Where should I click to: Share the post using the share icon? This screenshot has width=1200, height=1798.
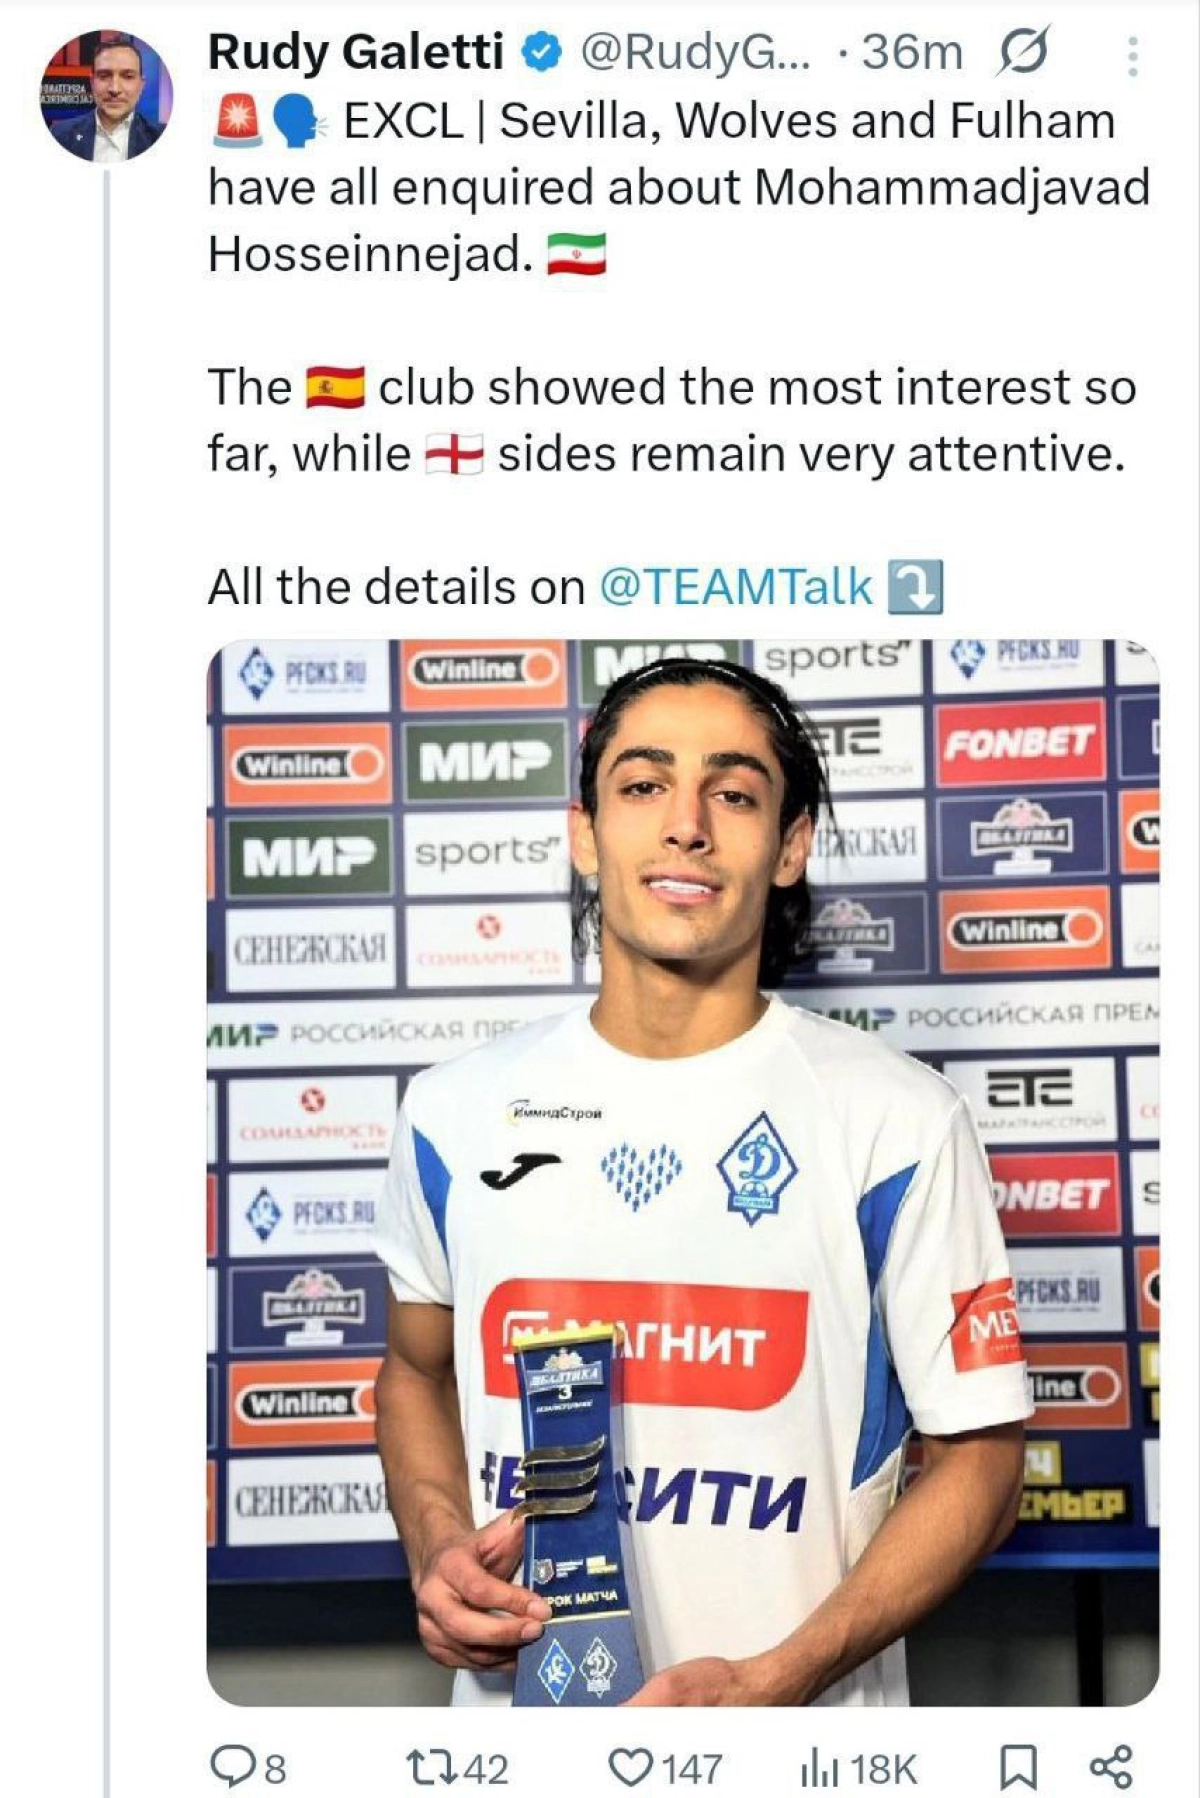[1111, 1767]
